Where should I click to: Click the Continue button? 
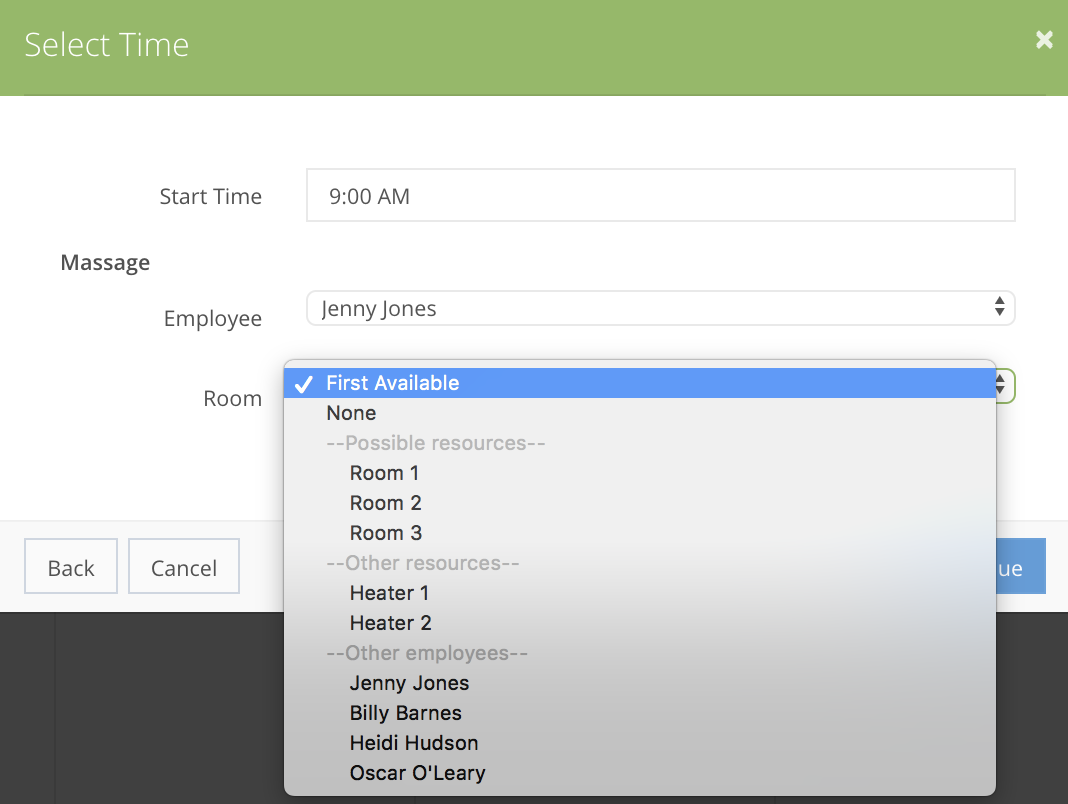1020,566
